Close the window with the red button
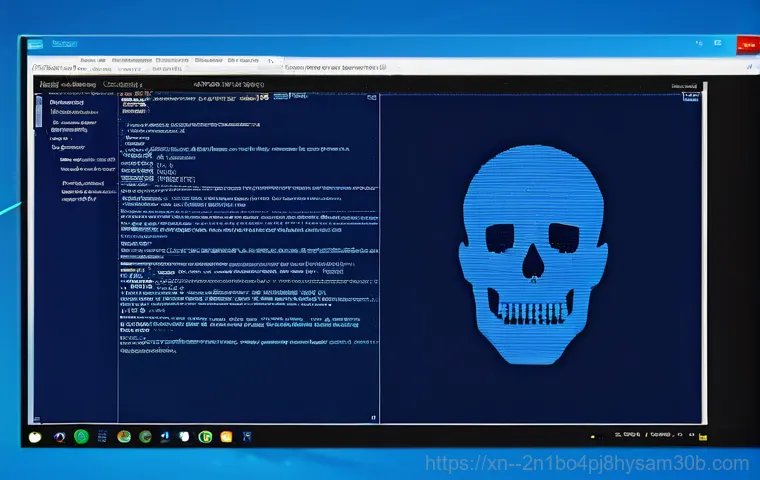760x480 pixels. [745, 43]
